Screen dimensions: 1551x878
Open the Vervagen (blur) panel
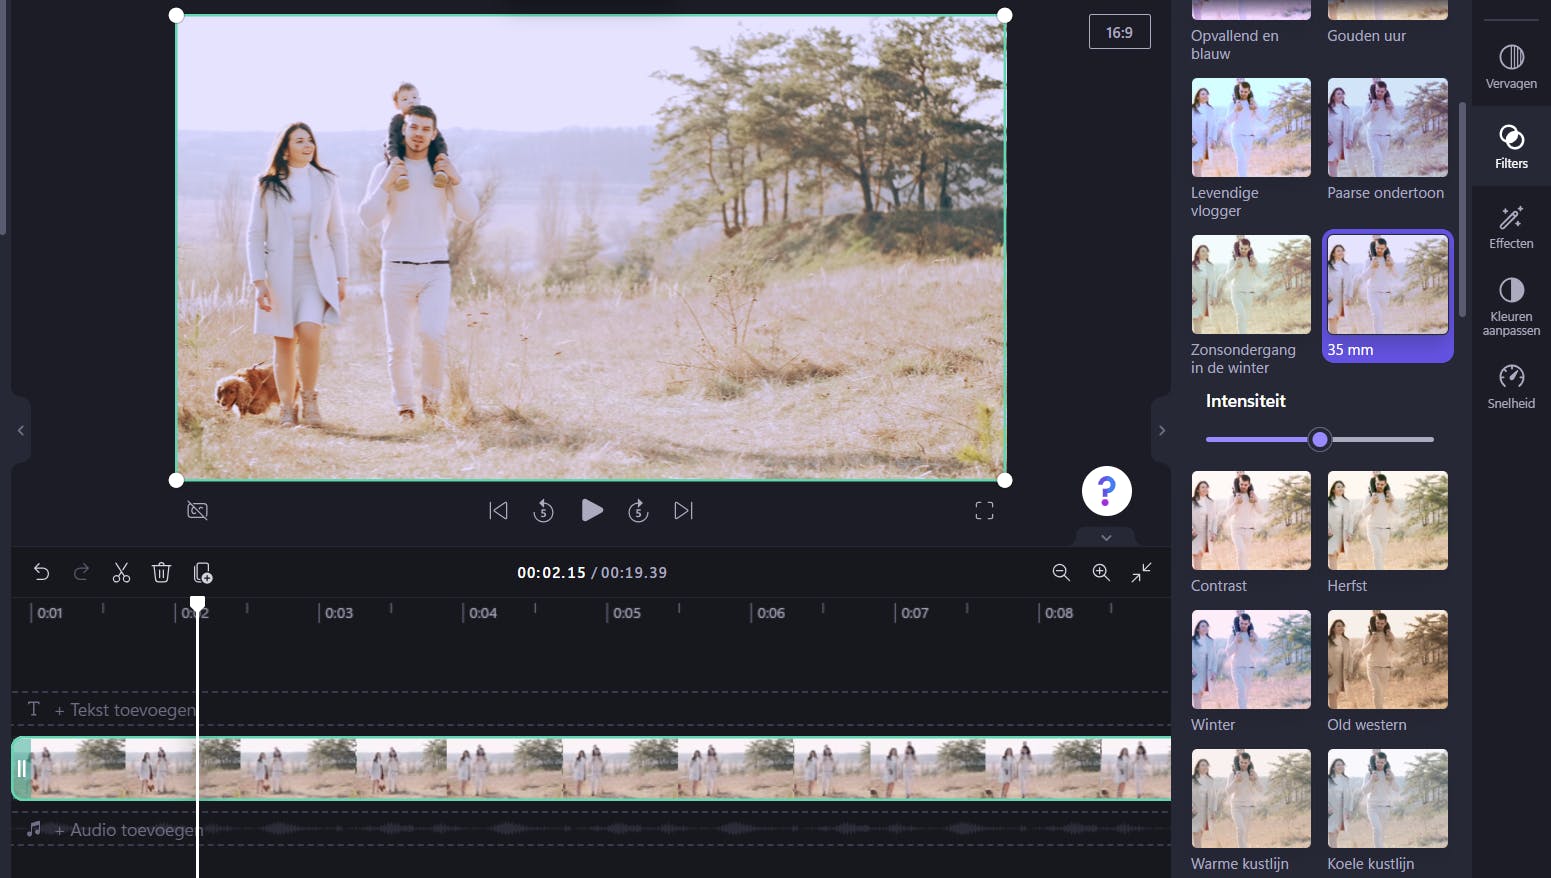pos(1511,67)
